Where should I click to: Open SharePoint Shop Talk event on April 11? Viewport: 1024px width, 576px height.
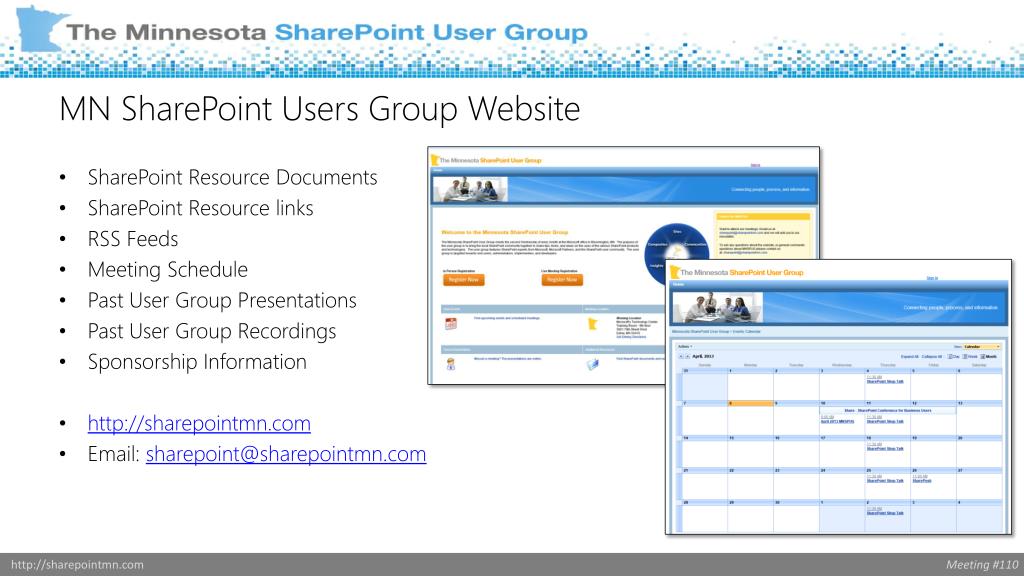885,421
